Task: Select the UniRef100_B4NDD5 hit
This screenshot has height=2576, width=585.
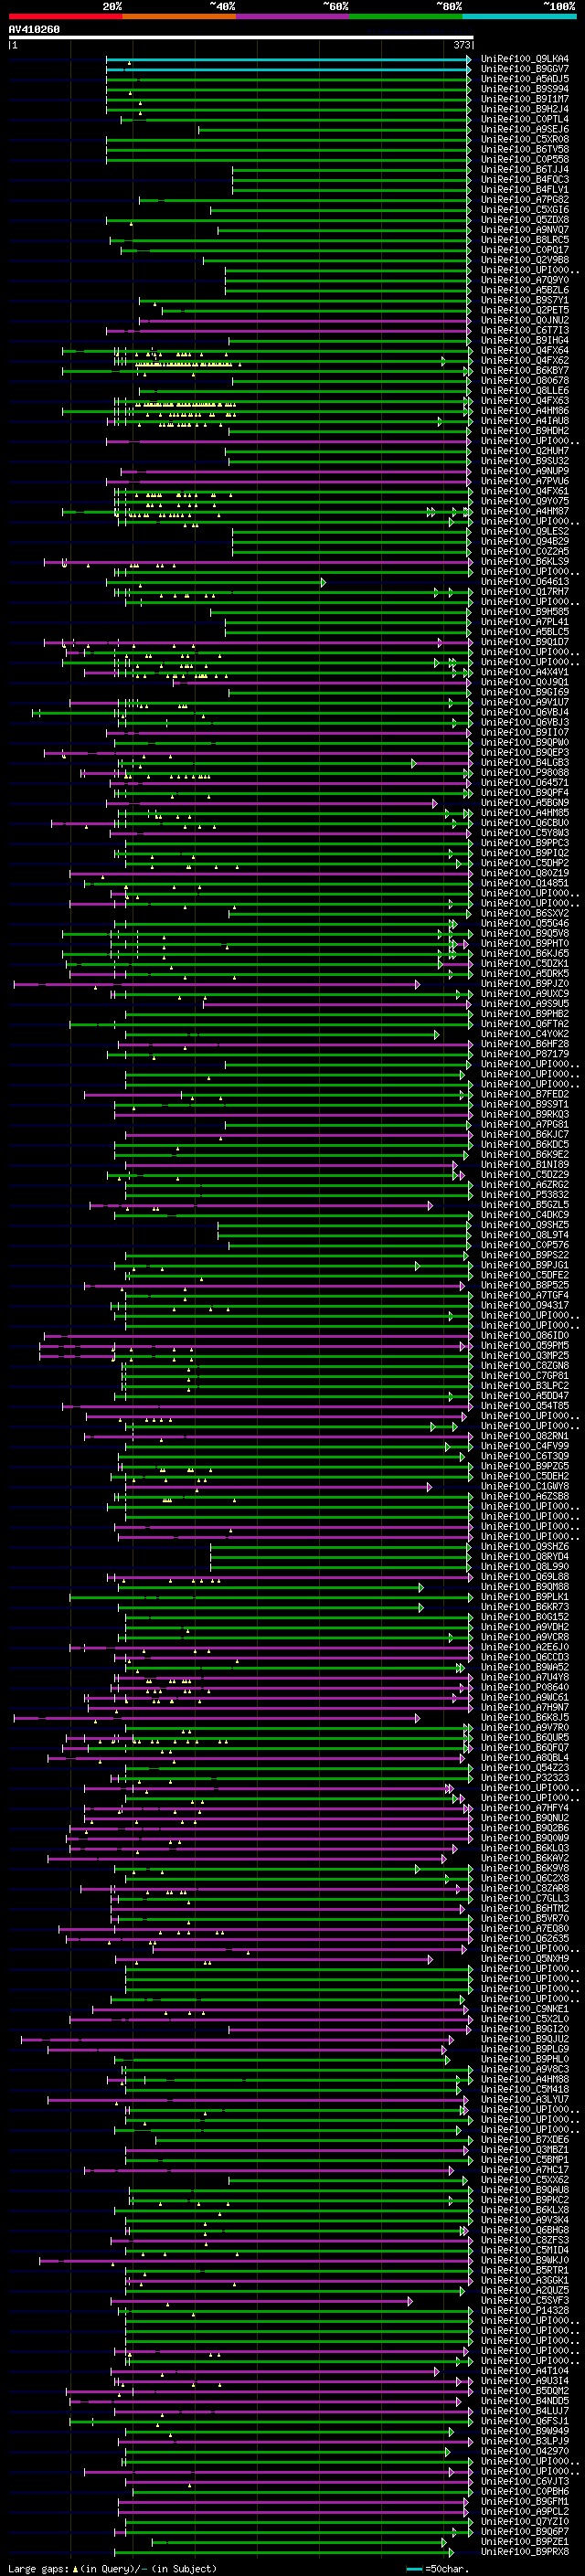Action: [x=525, y=2401]
